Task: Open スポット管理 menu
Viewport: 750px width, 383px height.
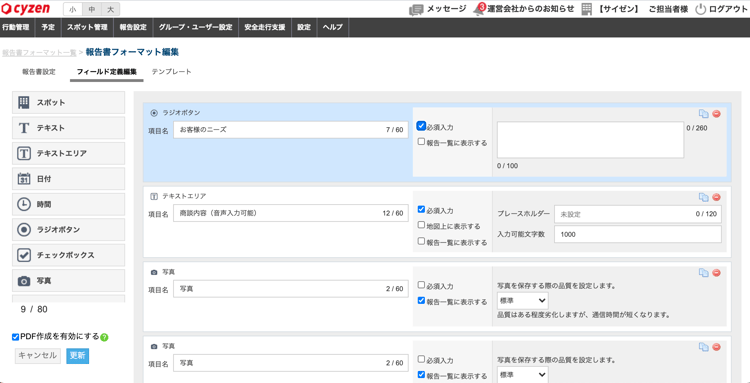Action: [x=87, y=27]
